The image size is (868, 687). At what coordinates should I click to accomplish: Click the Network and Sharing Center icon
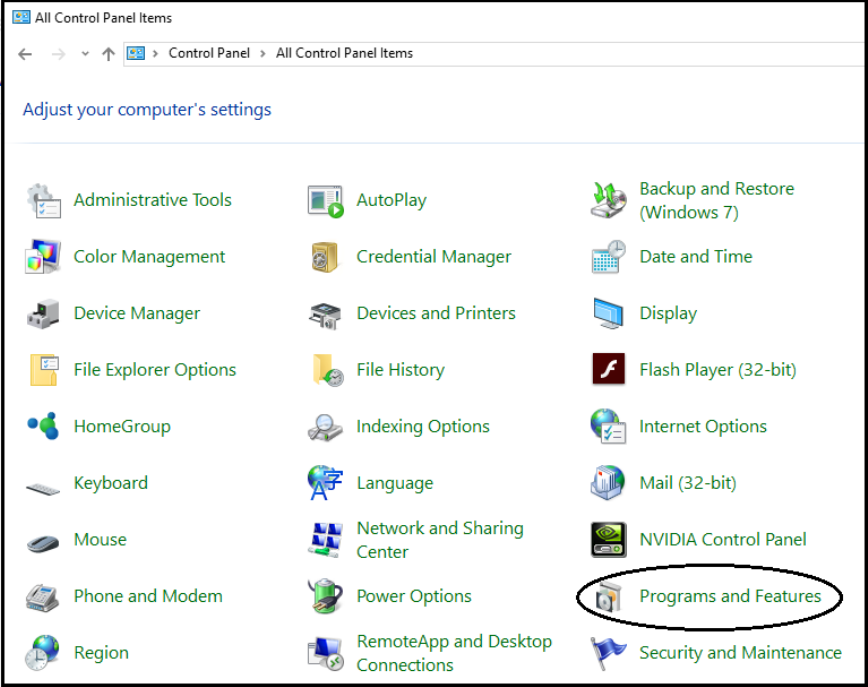pos(325,540)
